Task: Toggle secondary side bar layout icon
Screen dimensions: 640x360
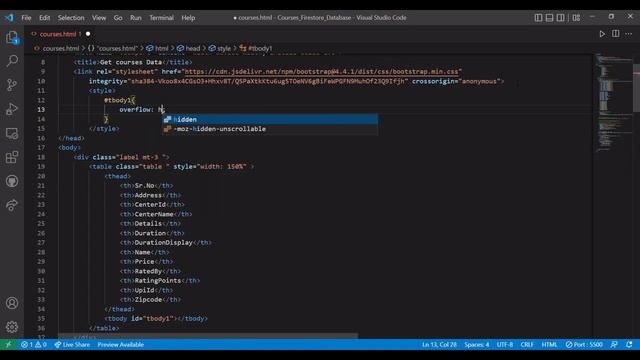Action: 560,18
